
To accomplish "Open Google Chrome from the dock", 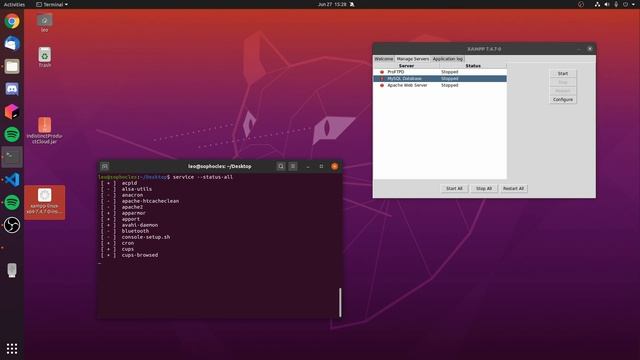I will tap(12, 21).
